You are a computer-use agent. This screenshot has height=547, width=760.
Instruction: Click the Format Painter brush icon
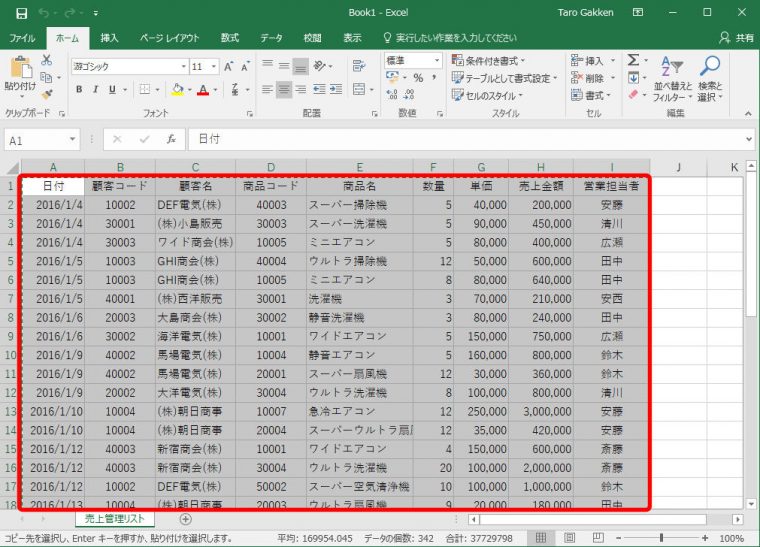(47, 94)
